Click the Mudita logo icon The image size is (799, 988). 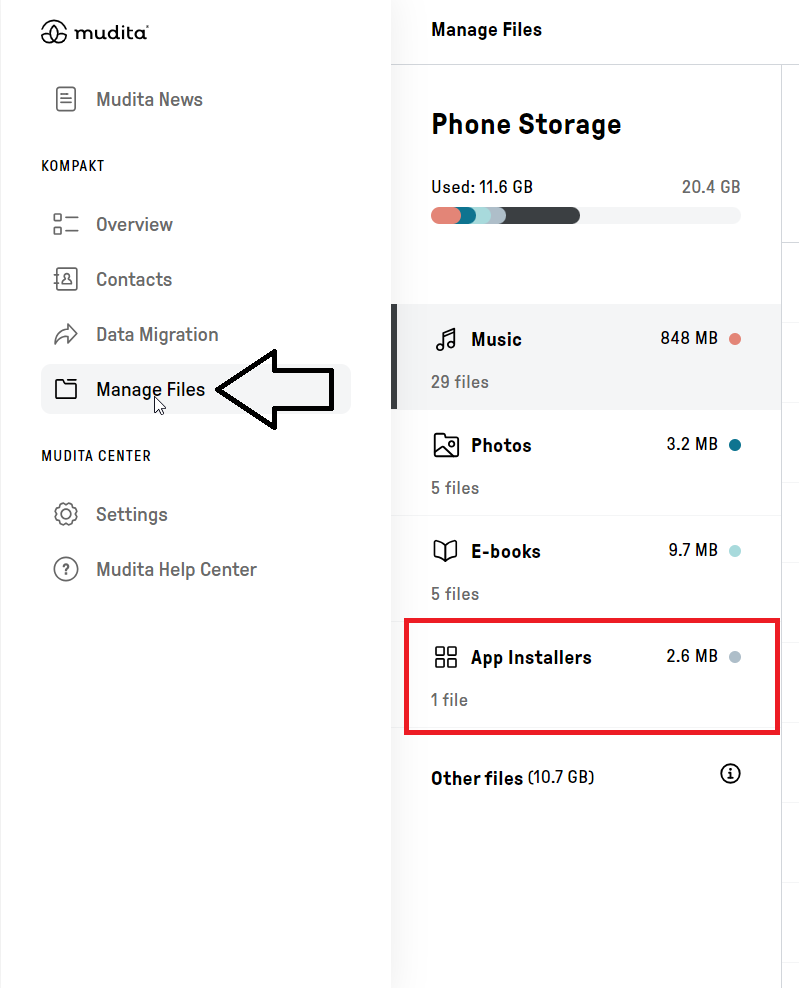tap(54, 33)
